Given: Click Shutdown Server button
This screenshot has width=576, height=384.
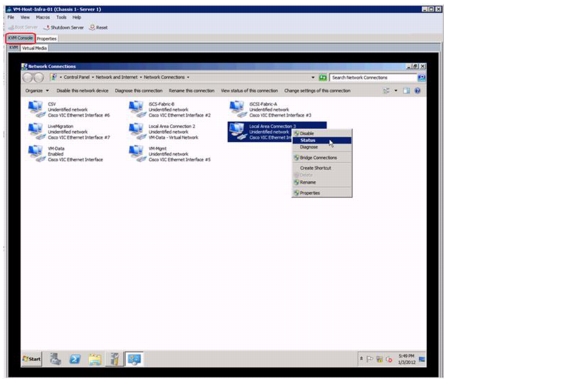Looking at the screenshot, I should point(64,28).
